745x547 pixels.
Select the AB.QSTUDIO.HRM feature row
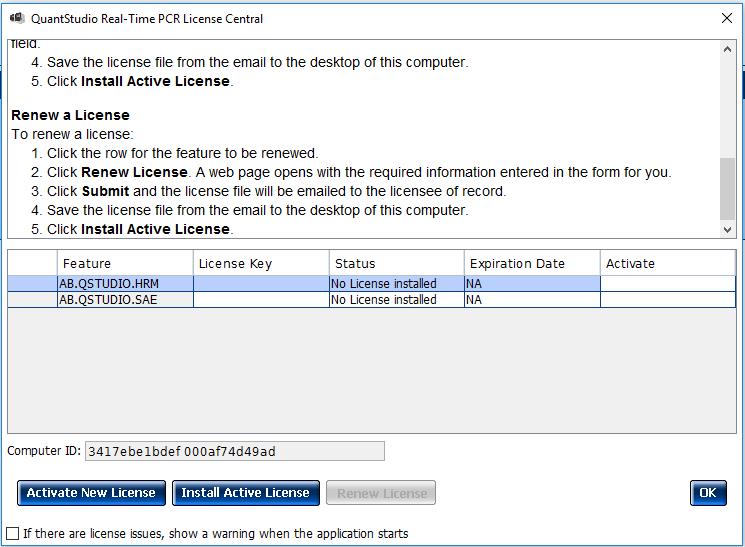(x=372, y=284)
